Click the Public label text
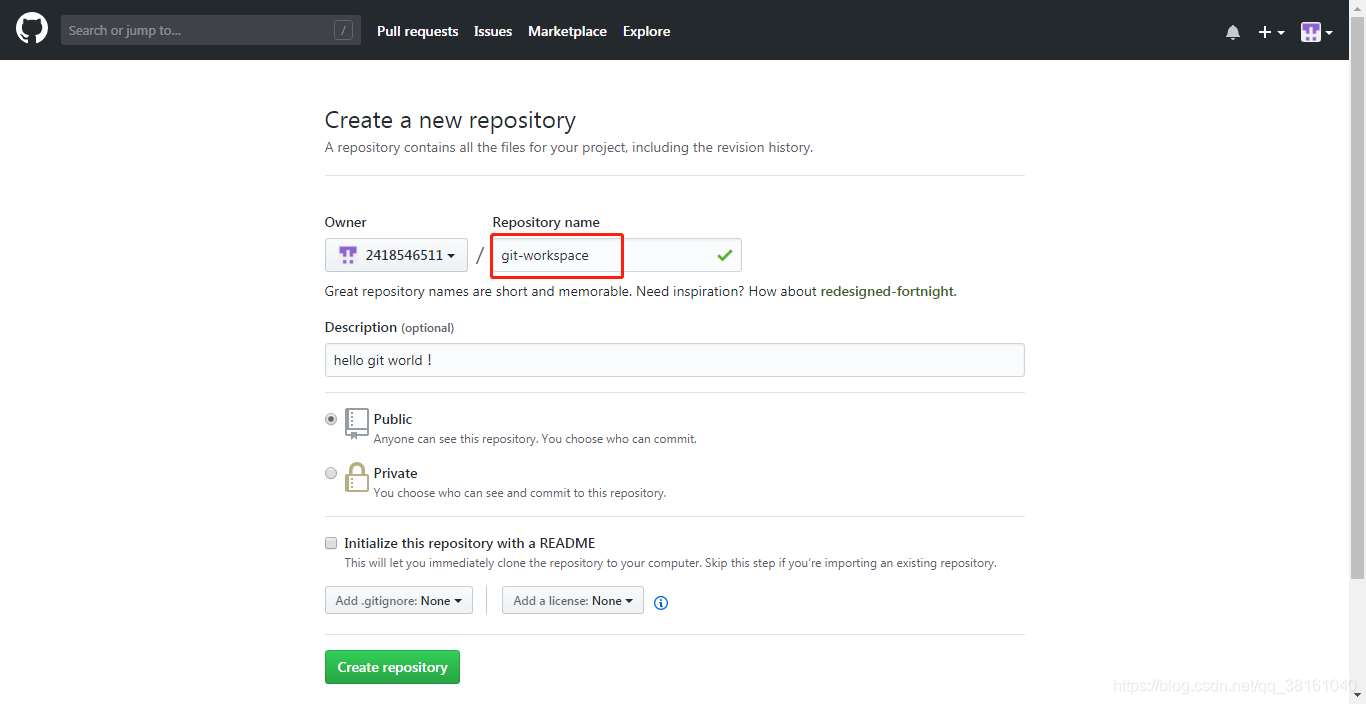This screenshot has width=1366, height=704. (x=393, y=419)
